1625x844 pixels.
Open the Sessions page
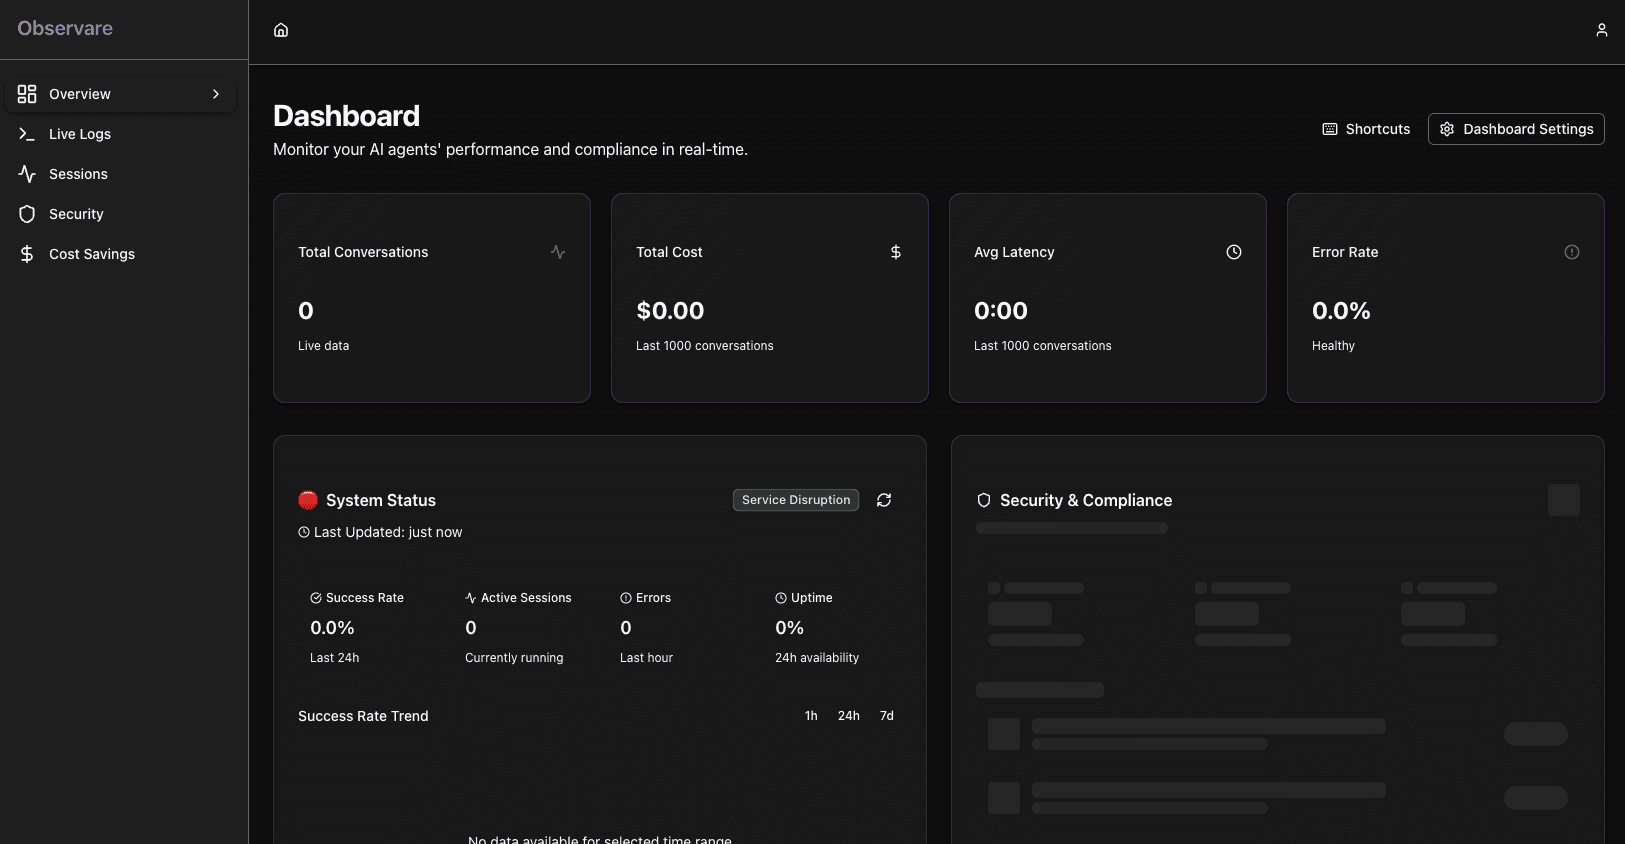121,174
